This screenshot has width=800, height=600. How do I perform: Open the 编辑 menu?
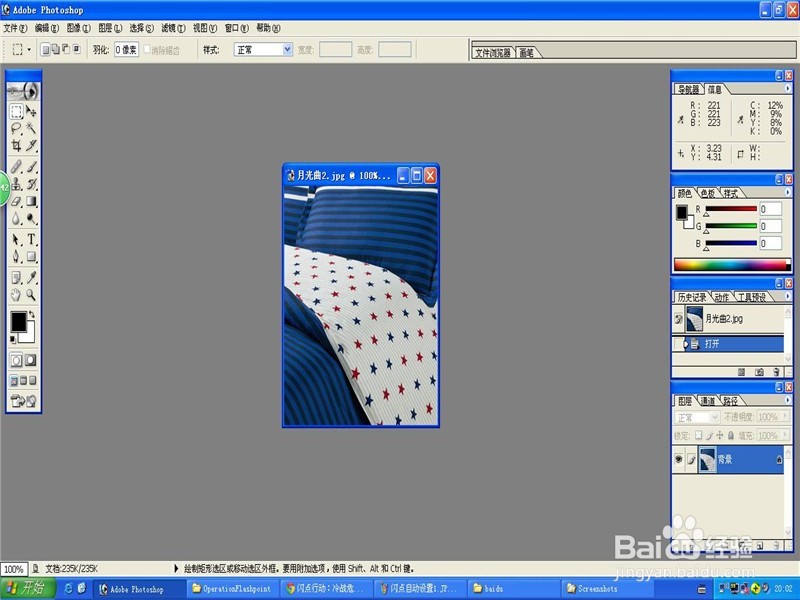click(x=47, y=28)
